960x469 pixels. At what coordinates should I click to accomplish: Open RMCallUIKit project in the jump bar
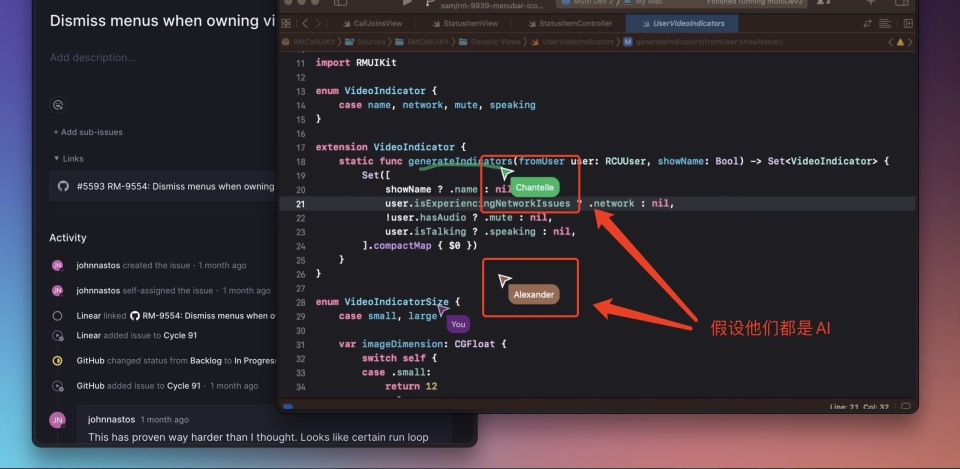click(x=309, y=42)
